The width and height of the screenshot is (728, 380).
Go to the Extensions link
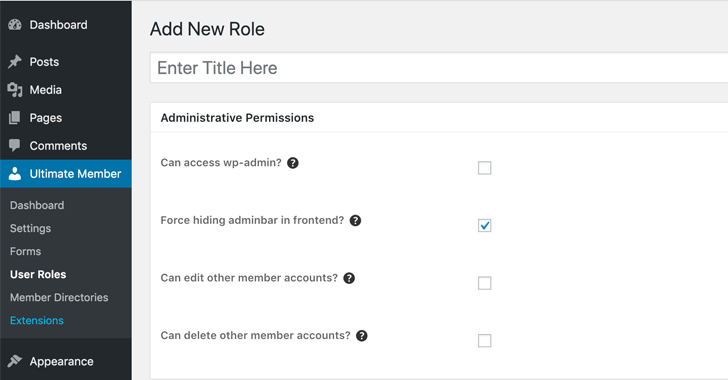pos(37,321)
